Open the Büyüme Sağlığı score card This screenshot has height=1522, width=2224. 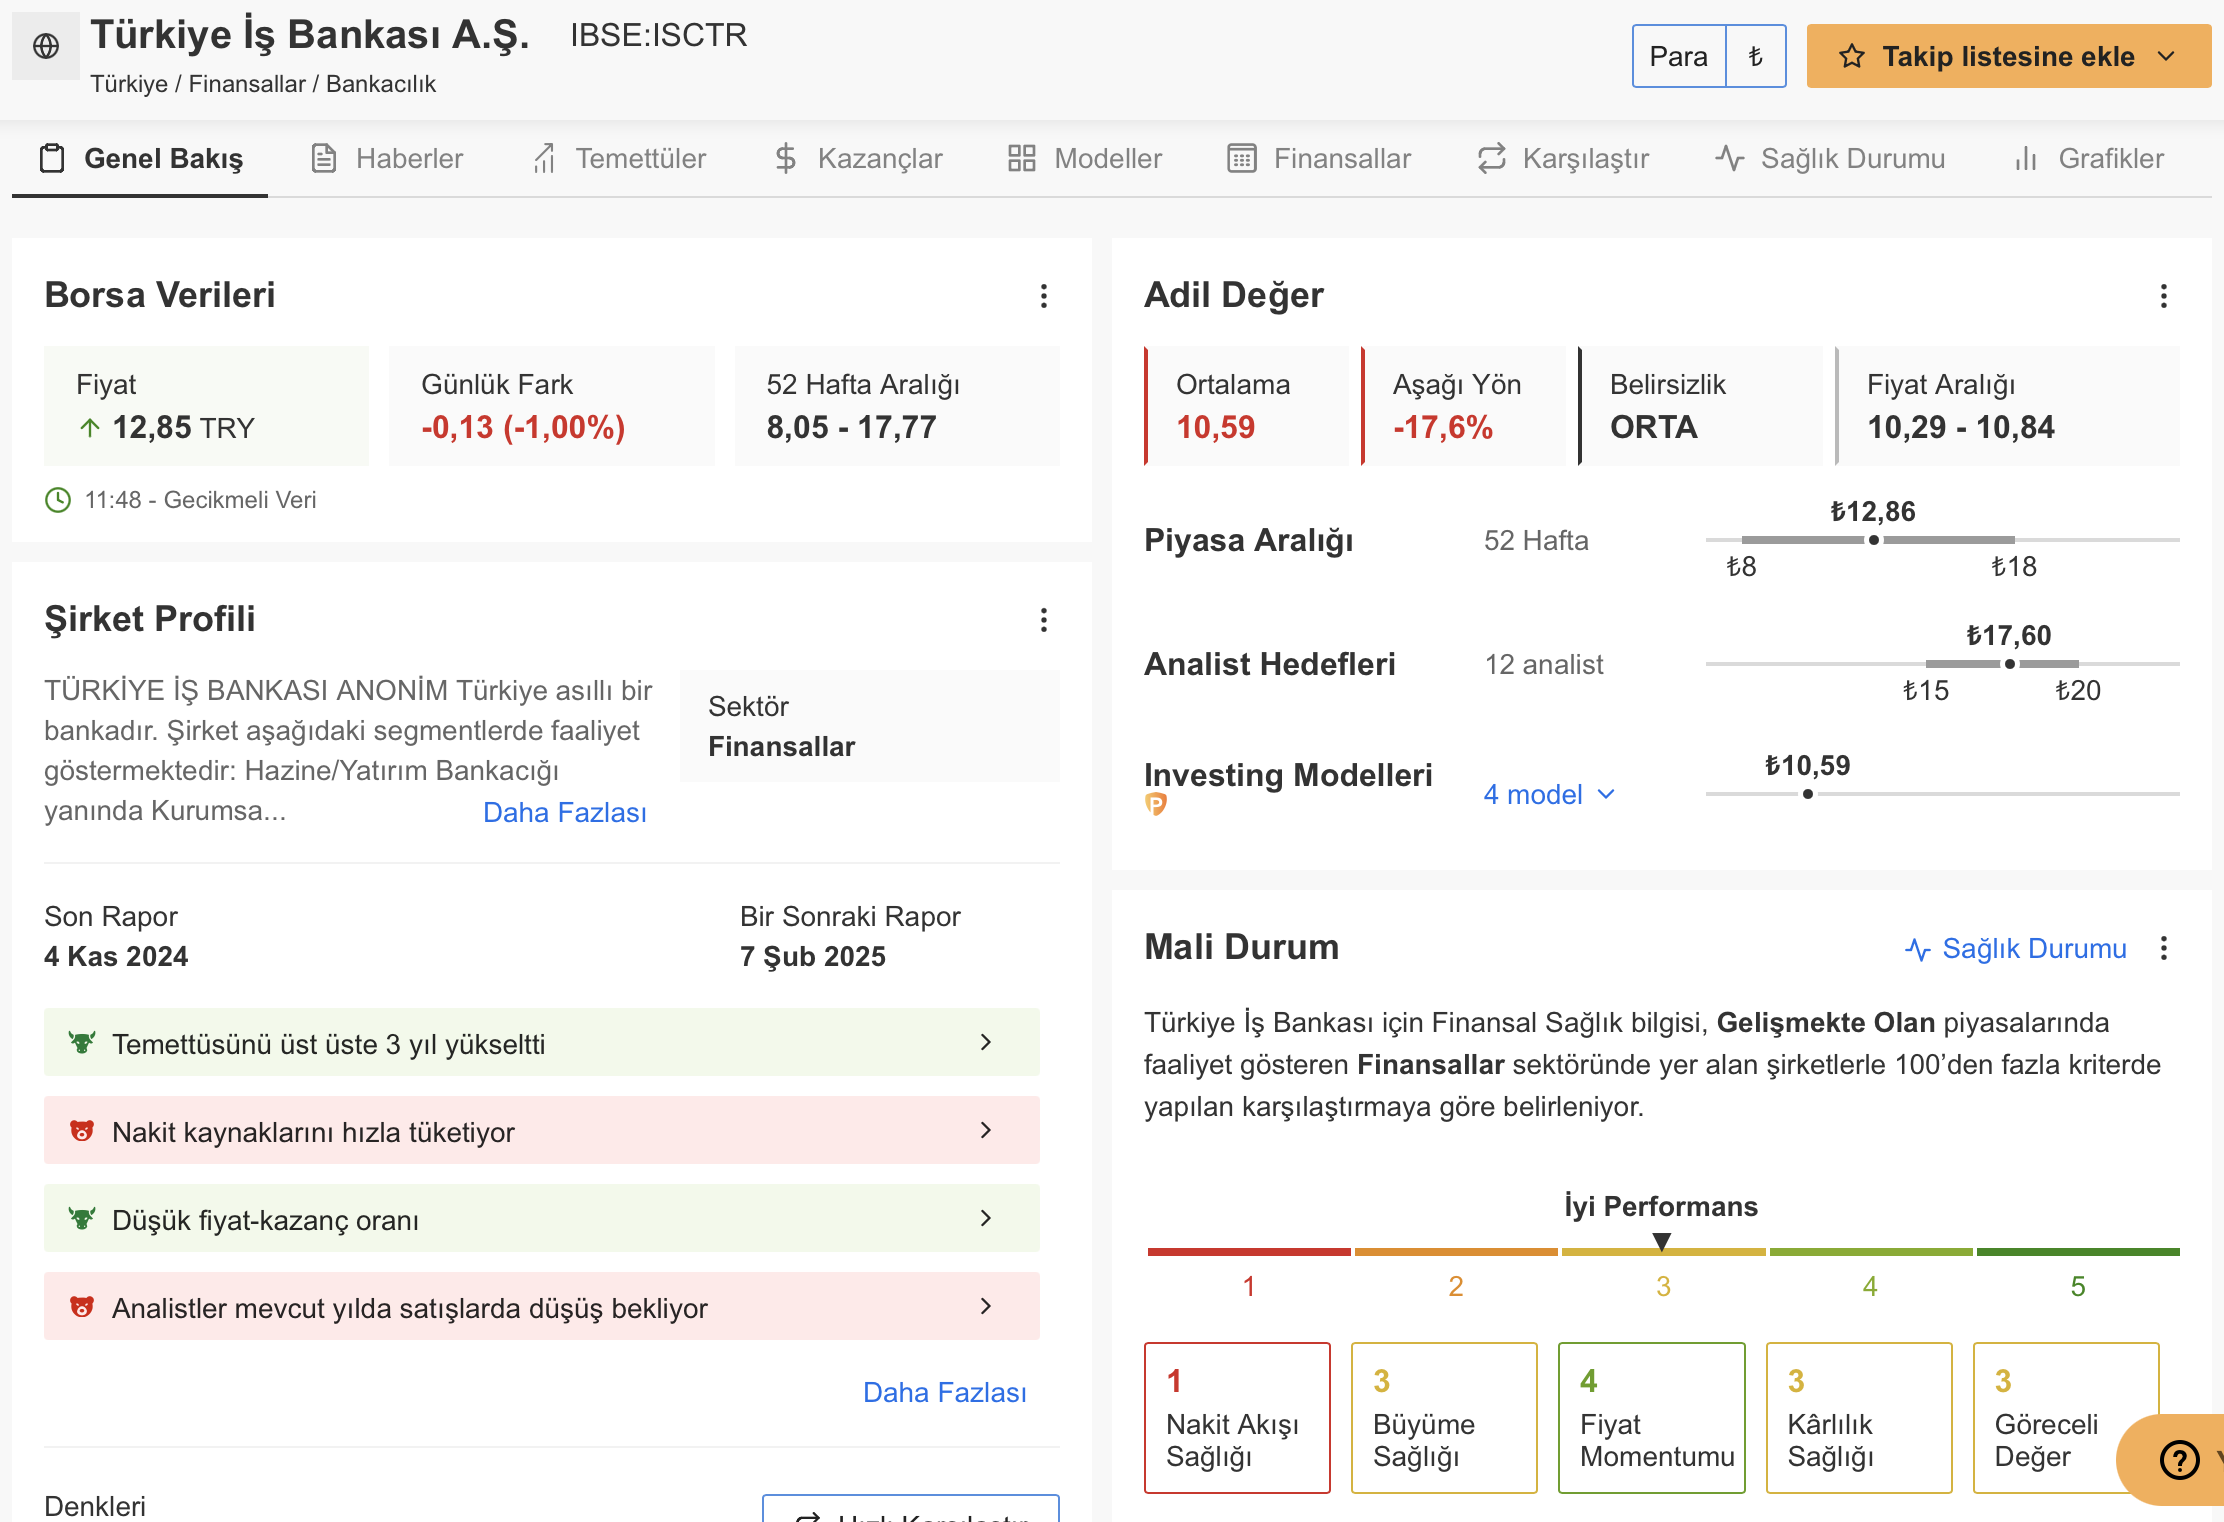tap(1444, 1418)
